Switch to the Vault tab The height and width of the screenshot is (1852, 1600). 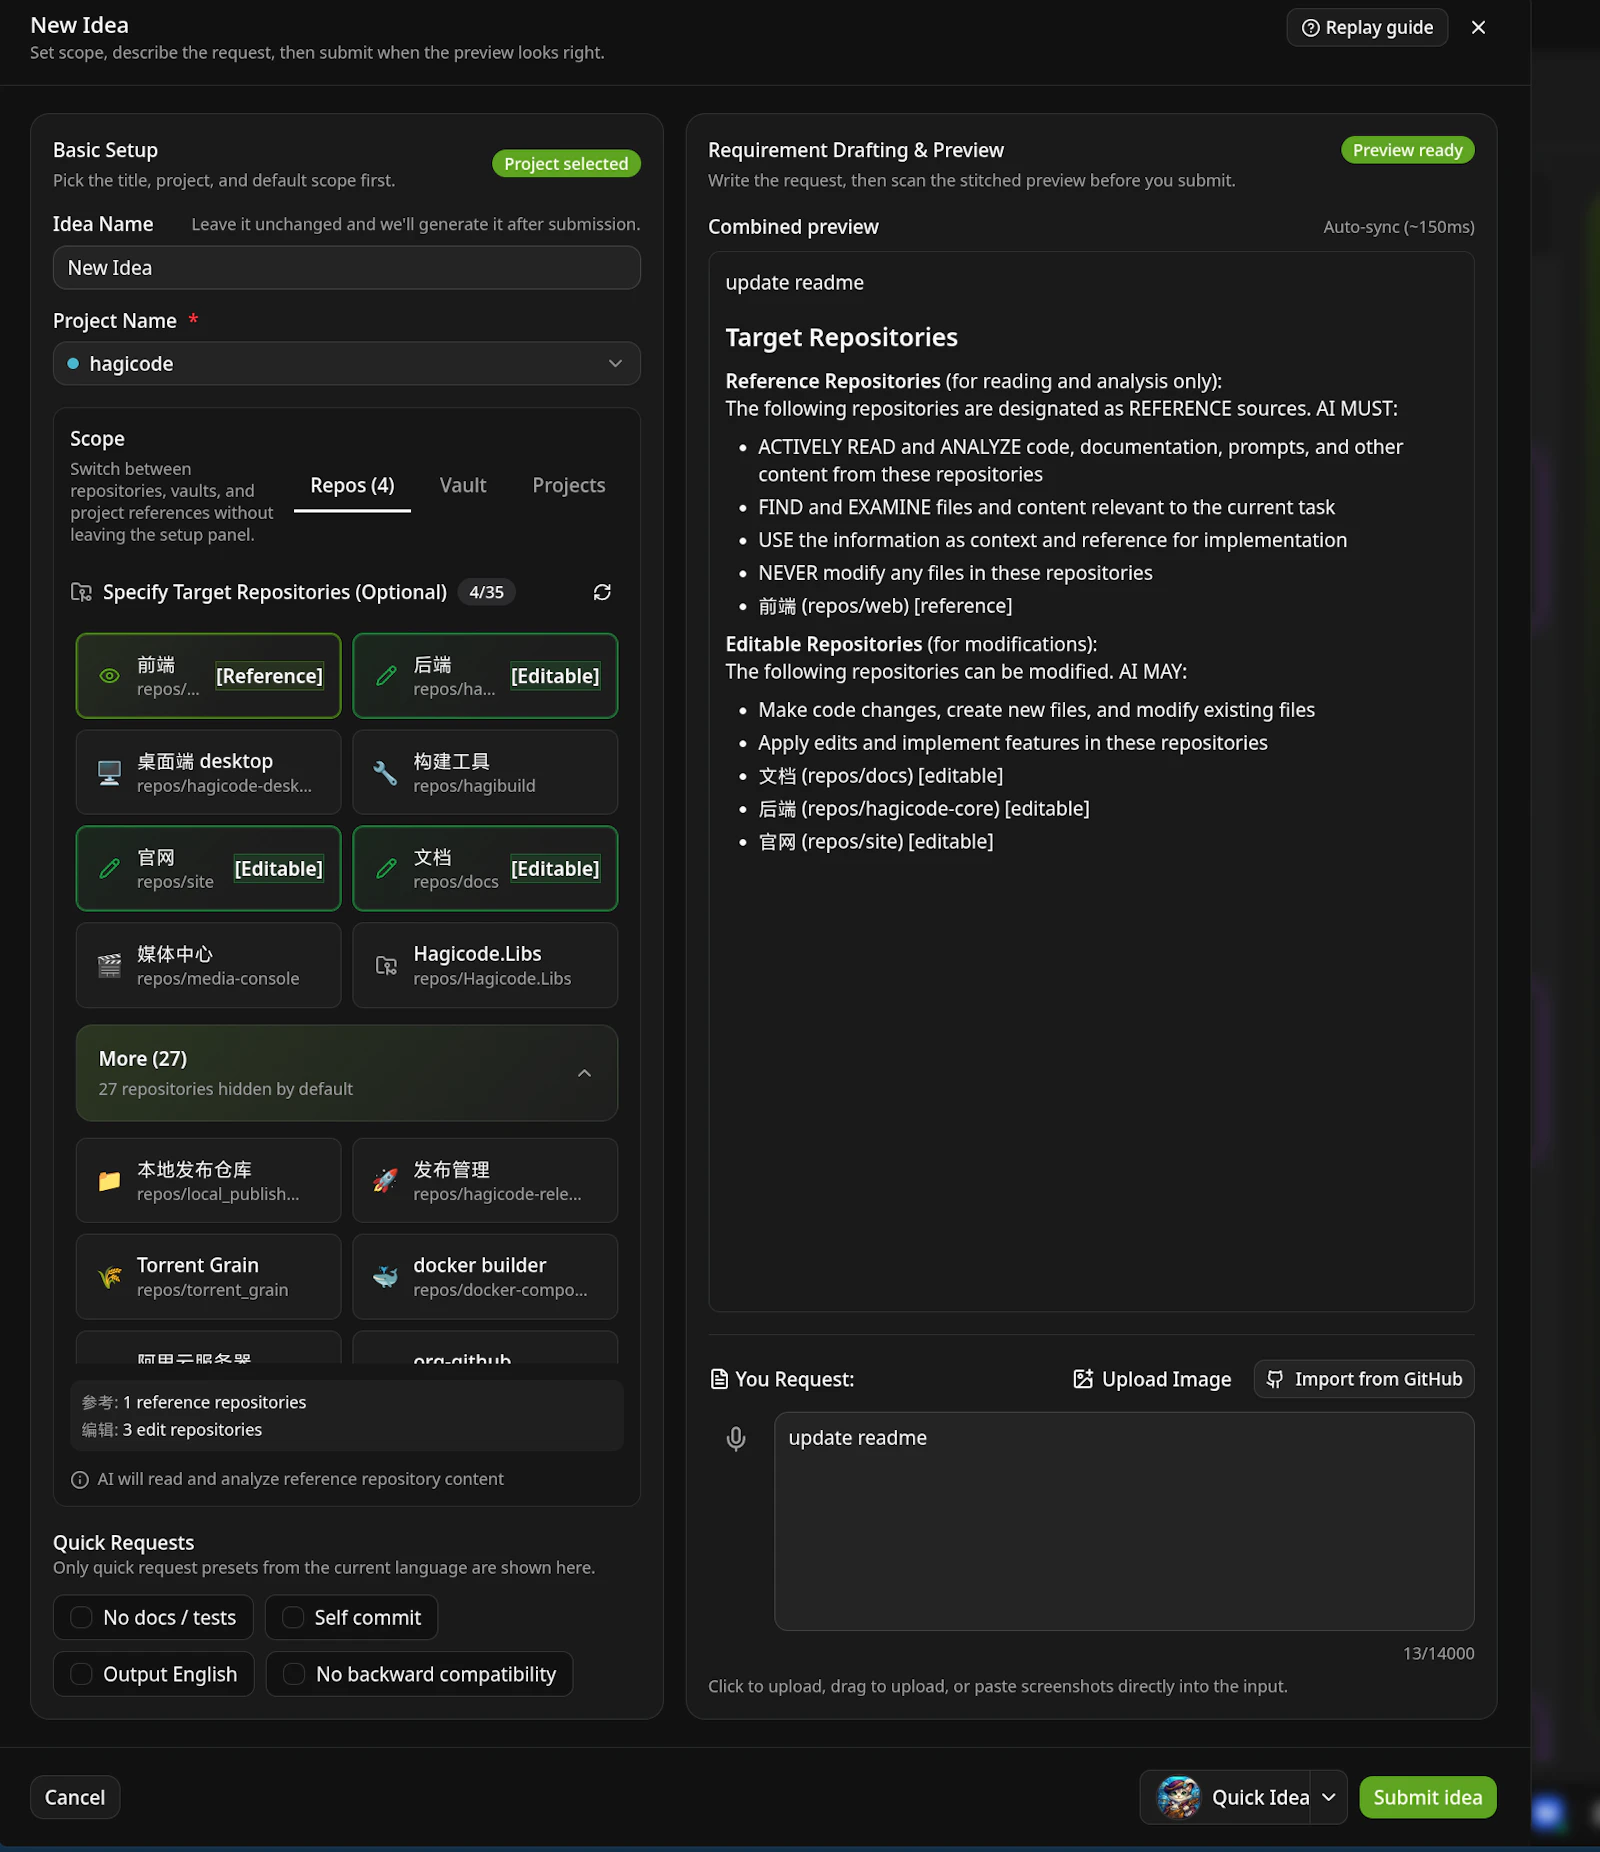[462, 485]
